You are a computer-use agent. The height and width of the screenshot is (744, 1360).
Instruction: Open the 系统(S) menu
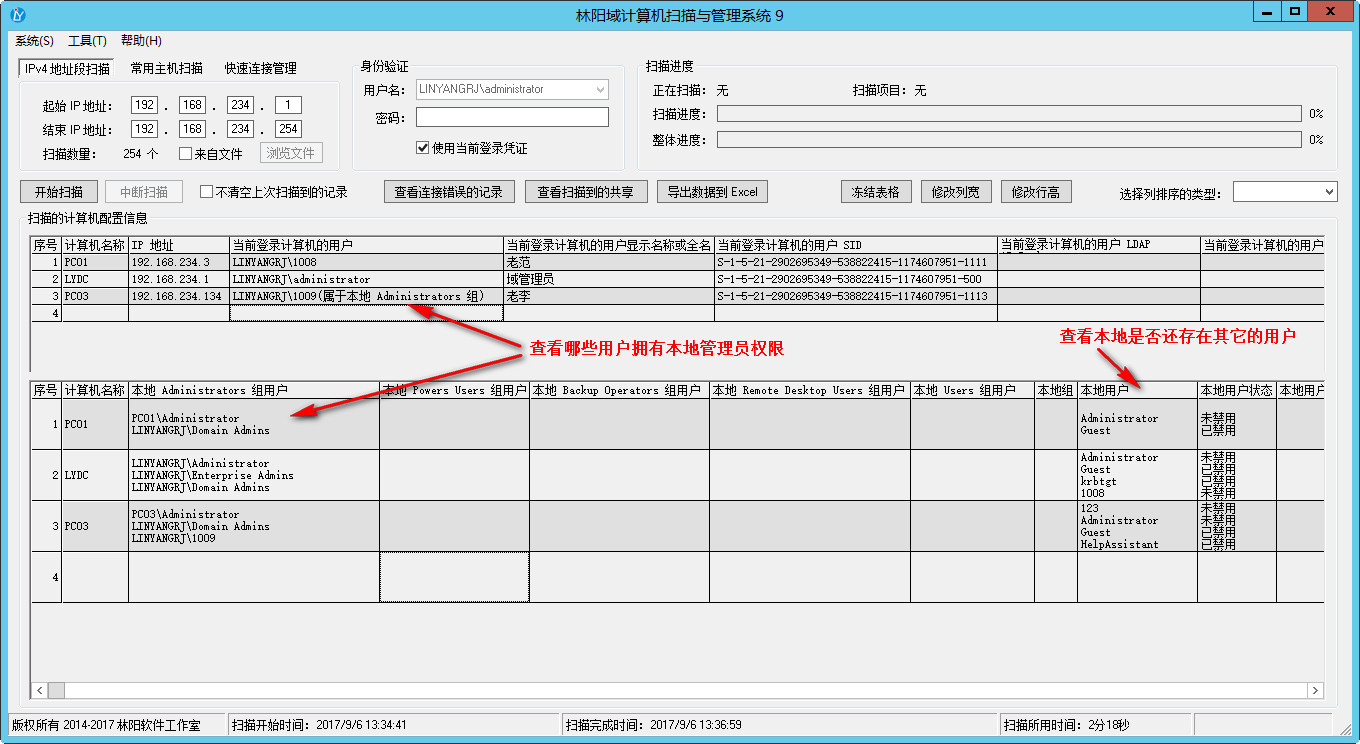[x=34, y=41]
